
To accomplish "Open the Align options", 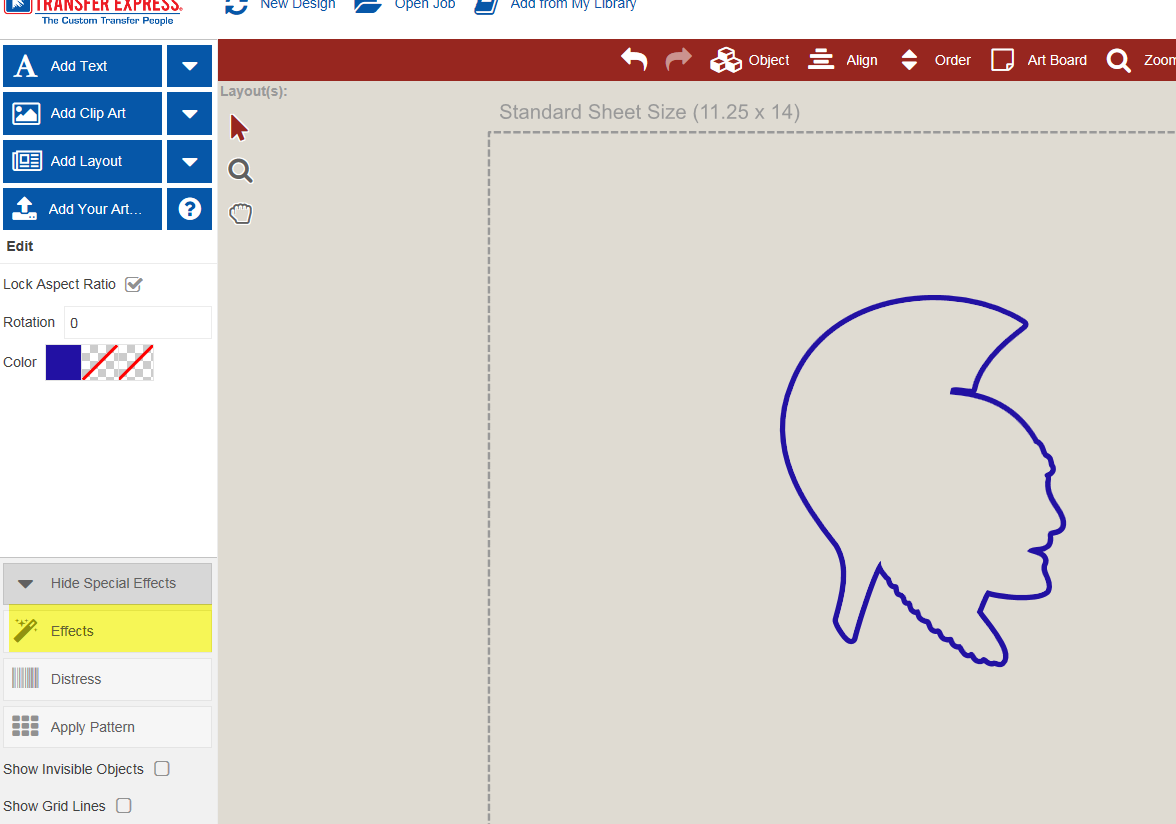I will (821, 60).
